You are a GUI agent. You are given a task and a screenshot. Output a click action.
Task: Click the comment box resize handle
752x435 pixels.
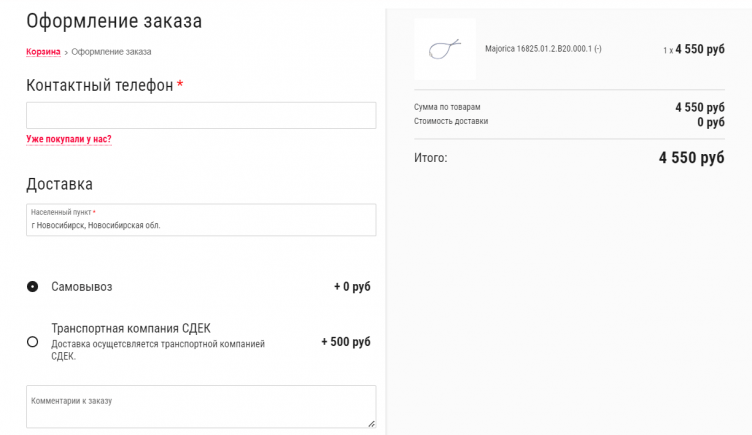tap(371, 423)
